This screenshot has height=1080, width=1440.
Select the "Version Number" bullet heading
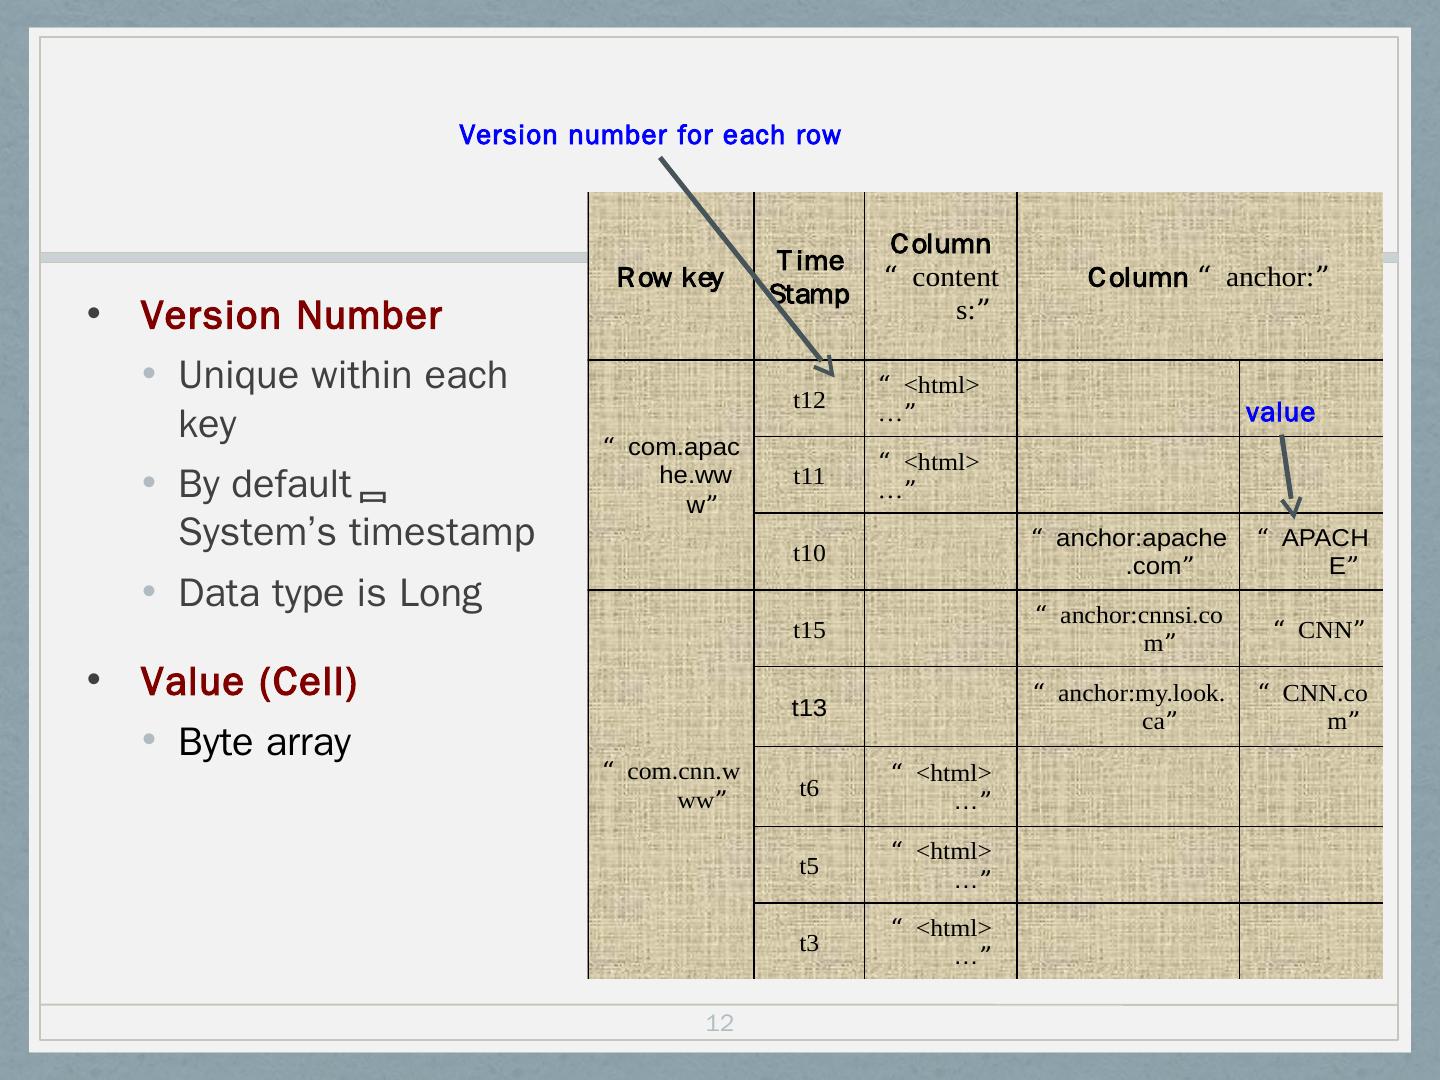click(291, 316)
